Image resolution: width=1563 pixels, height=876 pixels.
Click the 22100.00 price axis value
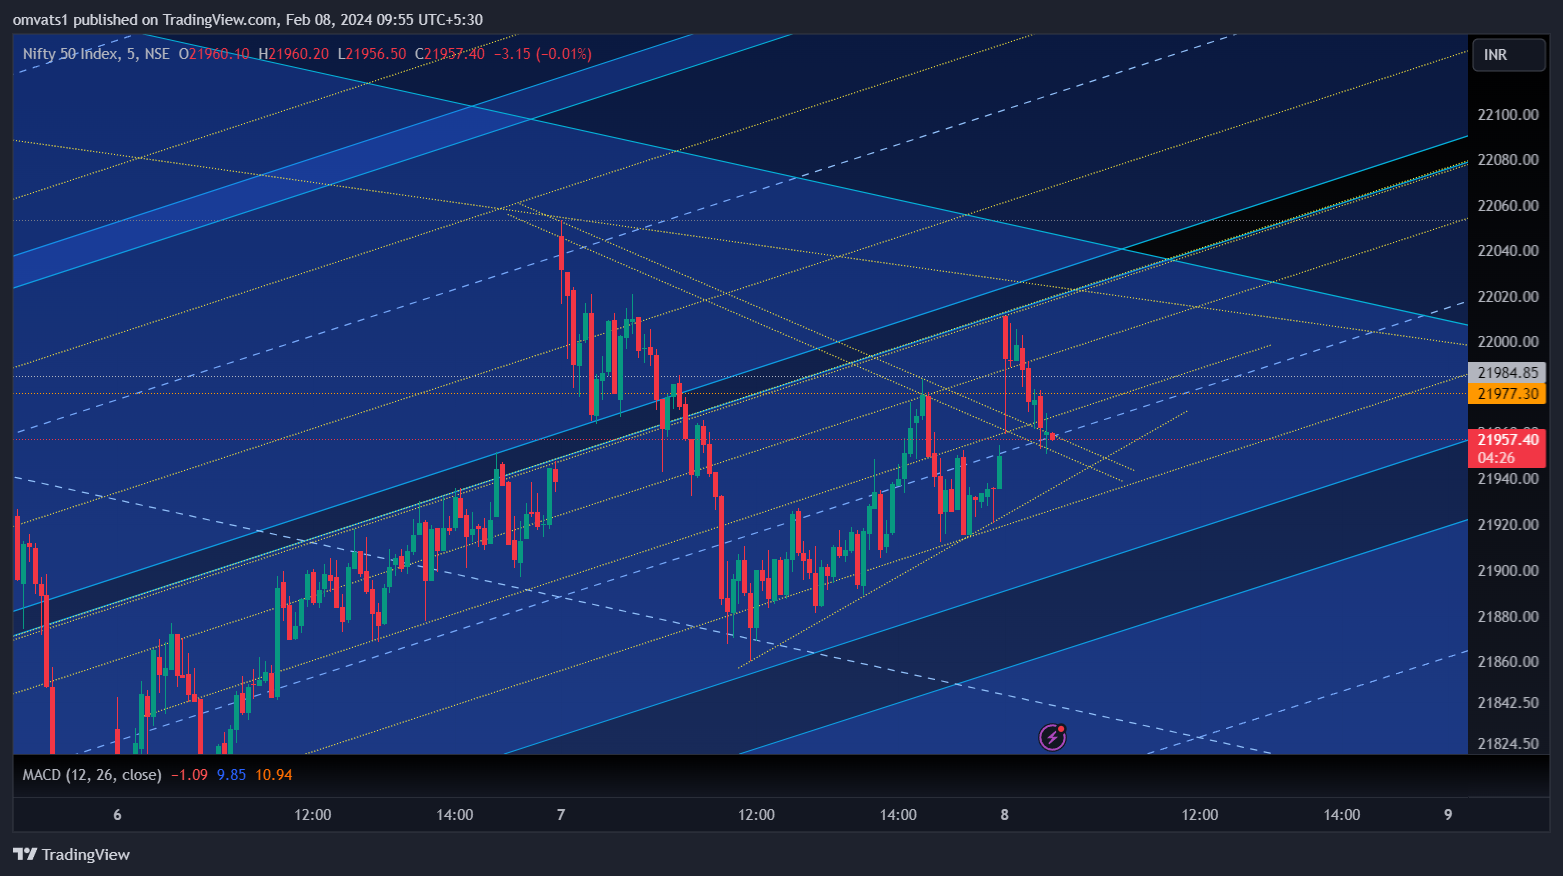[1508, 115]
